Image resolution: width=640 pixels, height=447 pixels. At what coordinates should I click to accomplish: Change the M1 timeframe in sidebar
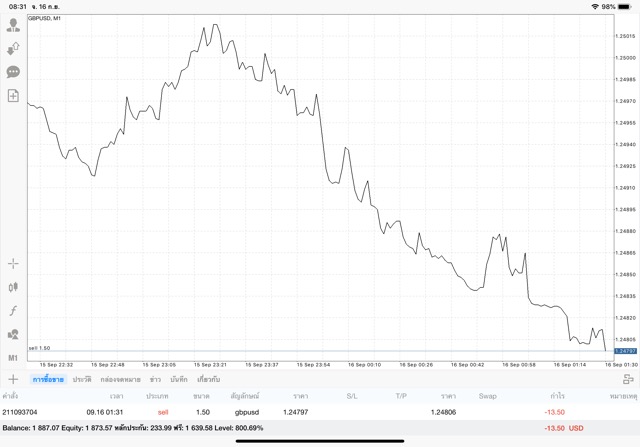pos(13,358)
